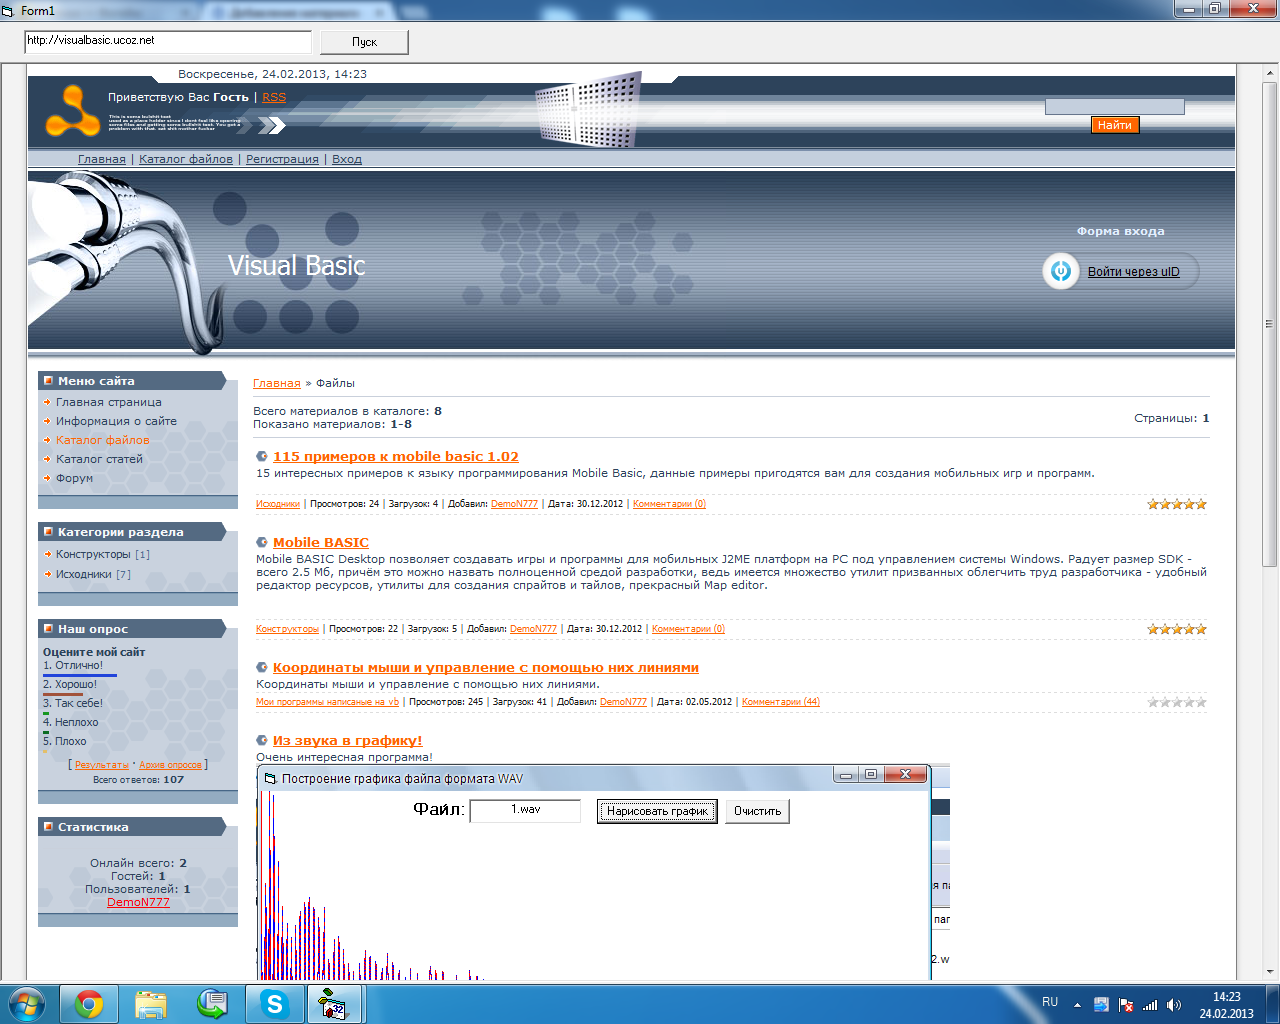Open Конструкторы link under Mobile BASIC
1280x1024 pixels.
287,629
